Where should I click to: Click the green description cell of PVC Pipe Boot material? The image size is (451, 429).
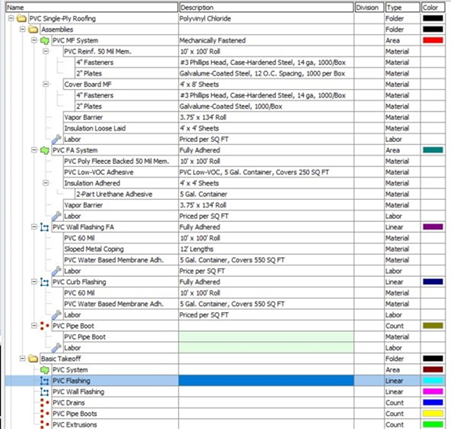pos(266,337)
